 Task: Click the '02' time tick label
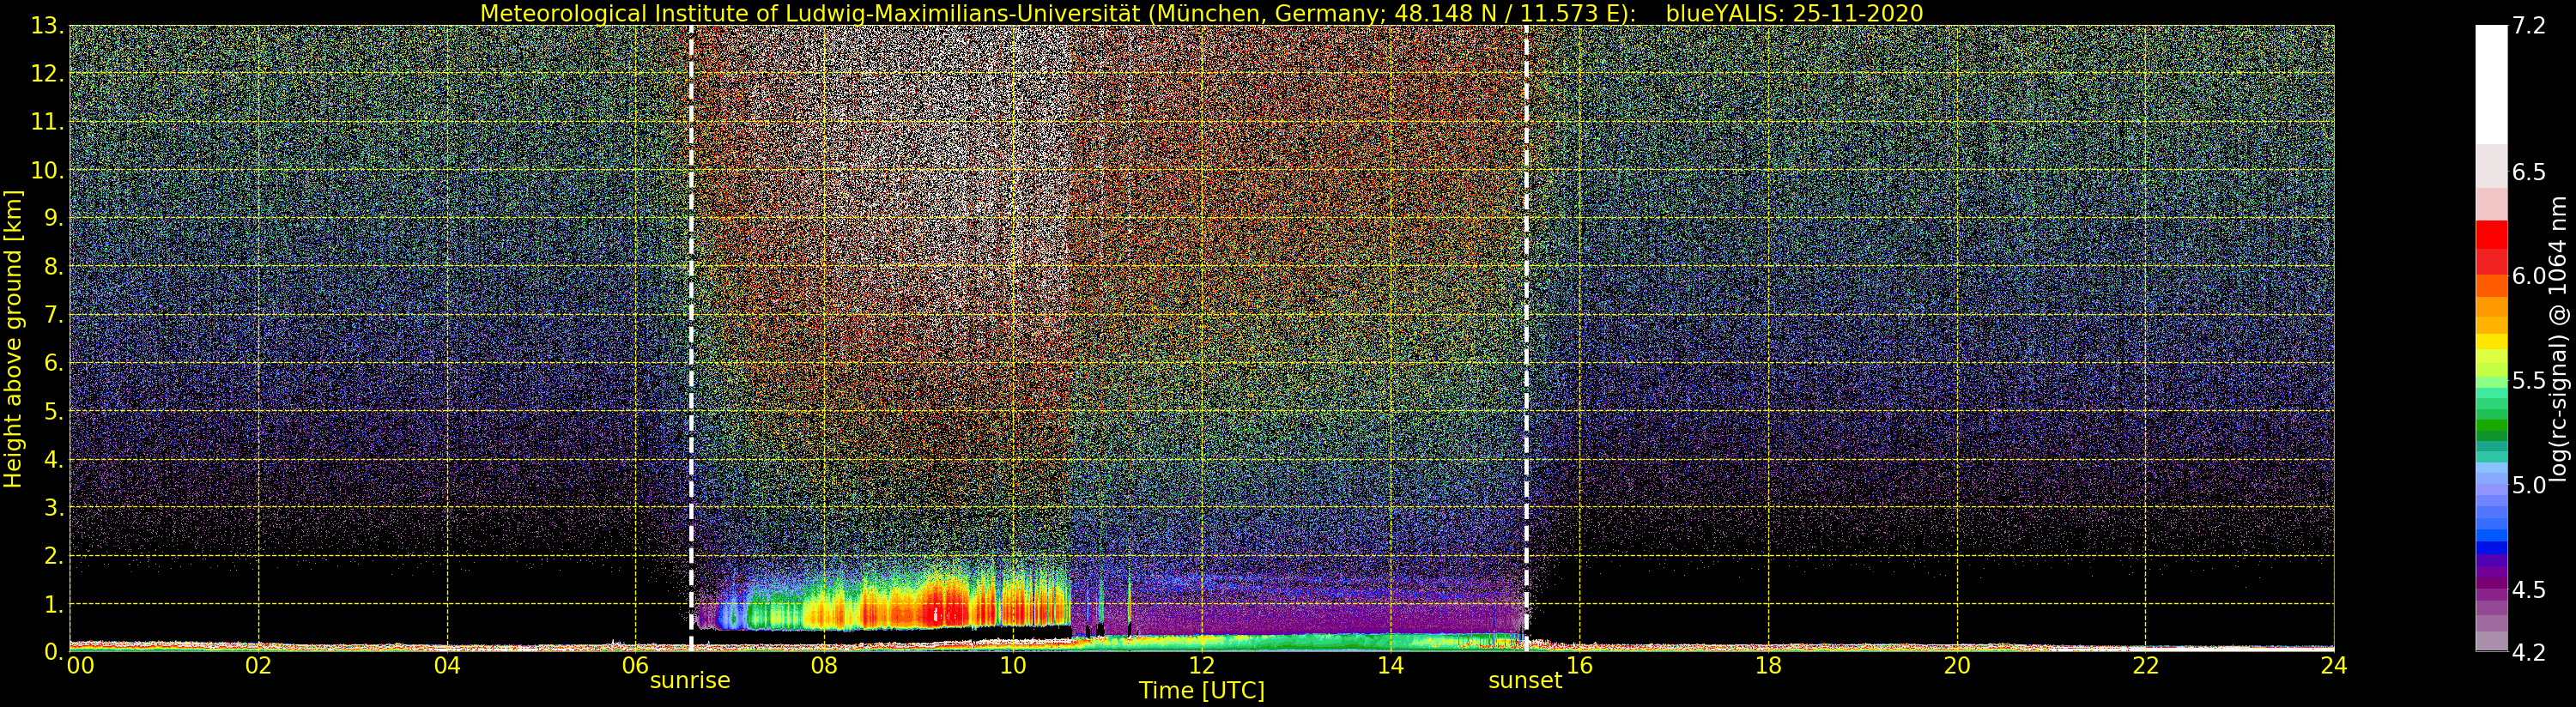[258, 665]
